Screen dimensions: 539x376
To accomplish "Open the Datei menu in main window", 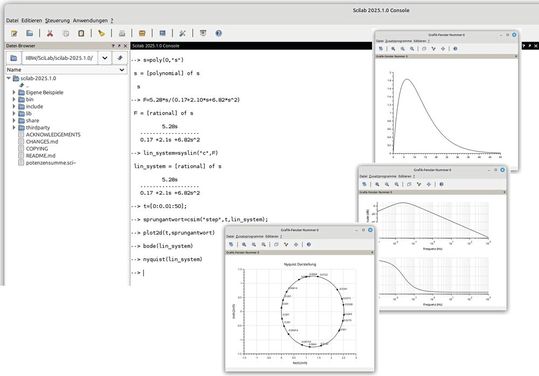I will 12,21.
